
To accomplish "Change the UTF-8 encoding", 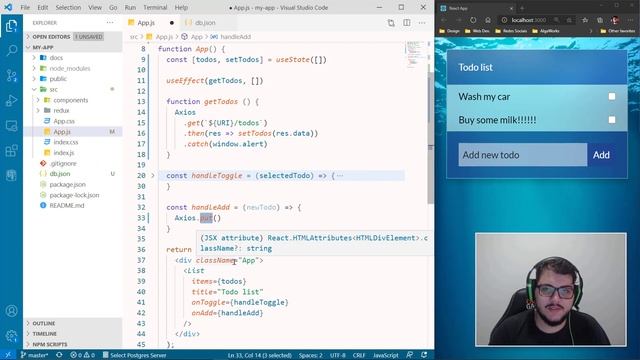I will 338,355.
